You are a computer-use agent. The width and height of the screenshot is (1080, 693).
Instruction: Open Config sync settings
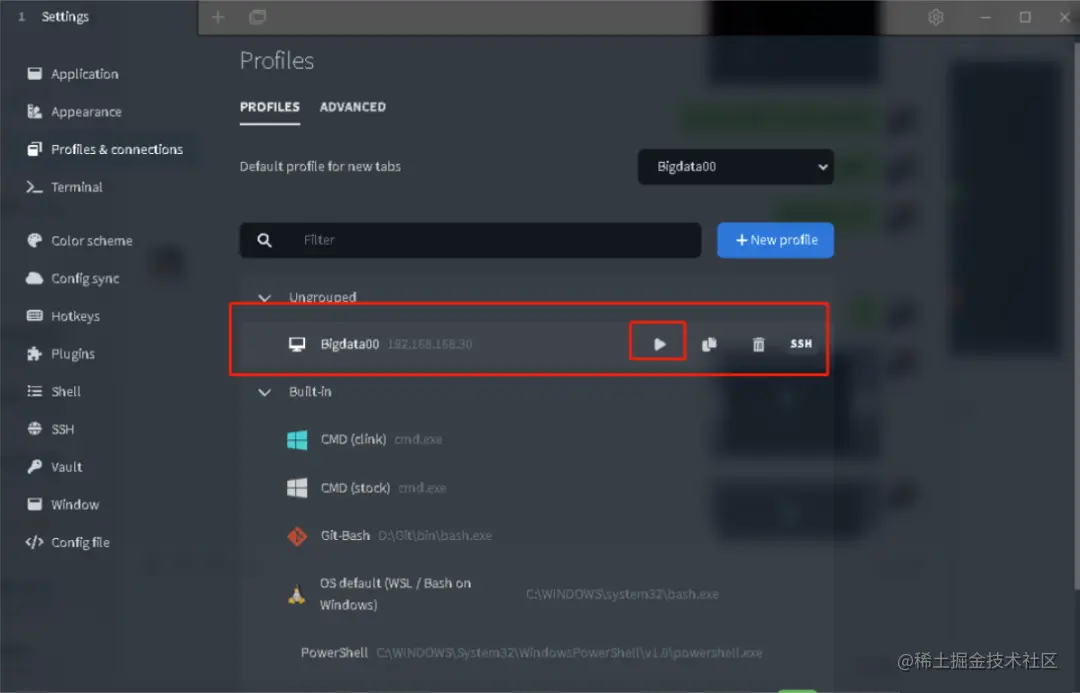pos(72,278)
